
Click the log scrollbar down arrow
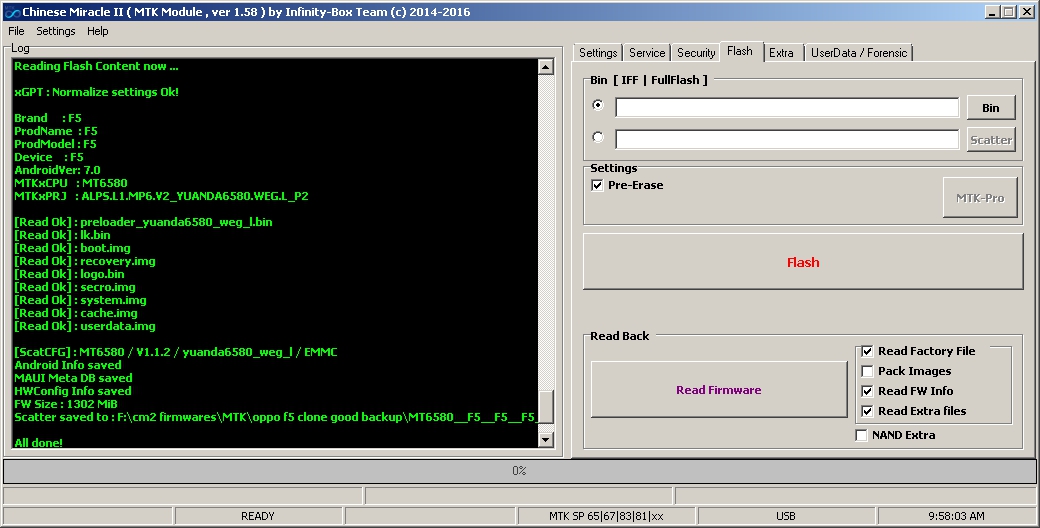[545, 439]
